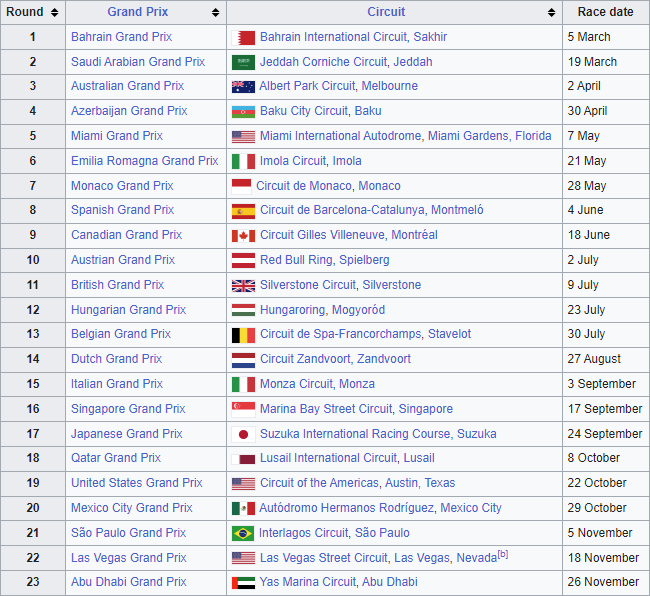Image resolution: width=650 pixels, height=596 pixels.
Task: Open Circuit de Spa-Francorchamps link
Action: pyautogui.click(x=340, y=335)
